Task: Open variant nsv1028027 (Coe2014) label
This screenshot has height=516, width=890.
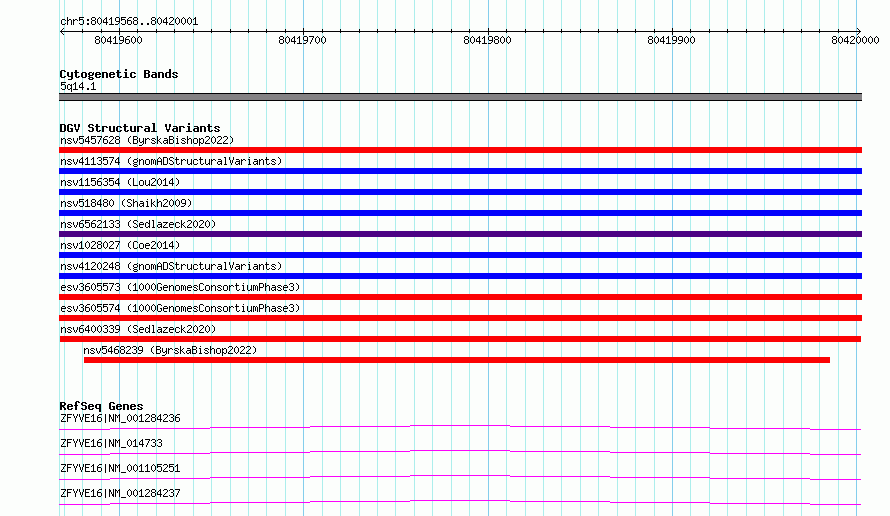Action: click(120, 245)
